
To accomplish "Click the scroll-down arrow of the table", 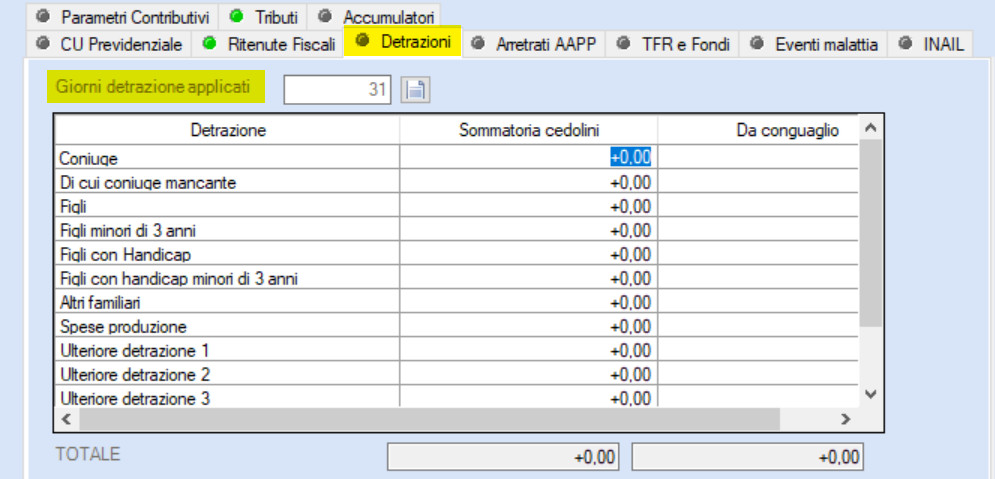I will pos(870,394).
